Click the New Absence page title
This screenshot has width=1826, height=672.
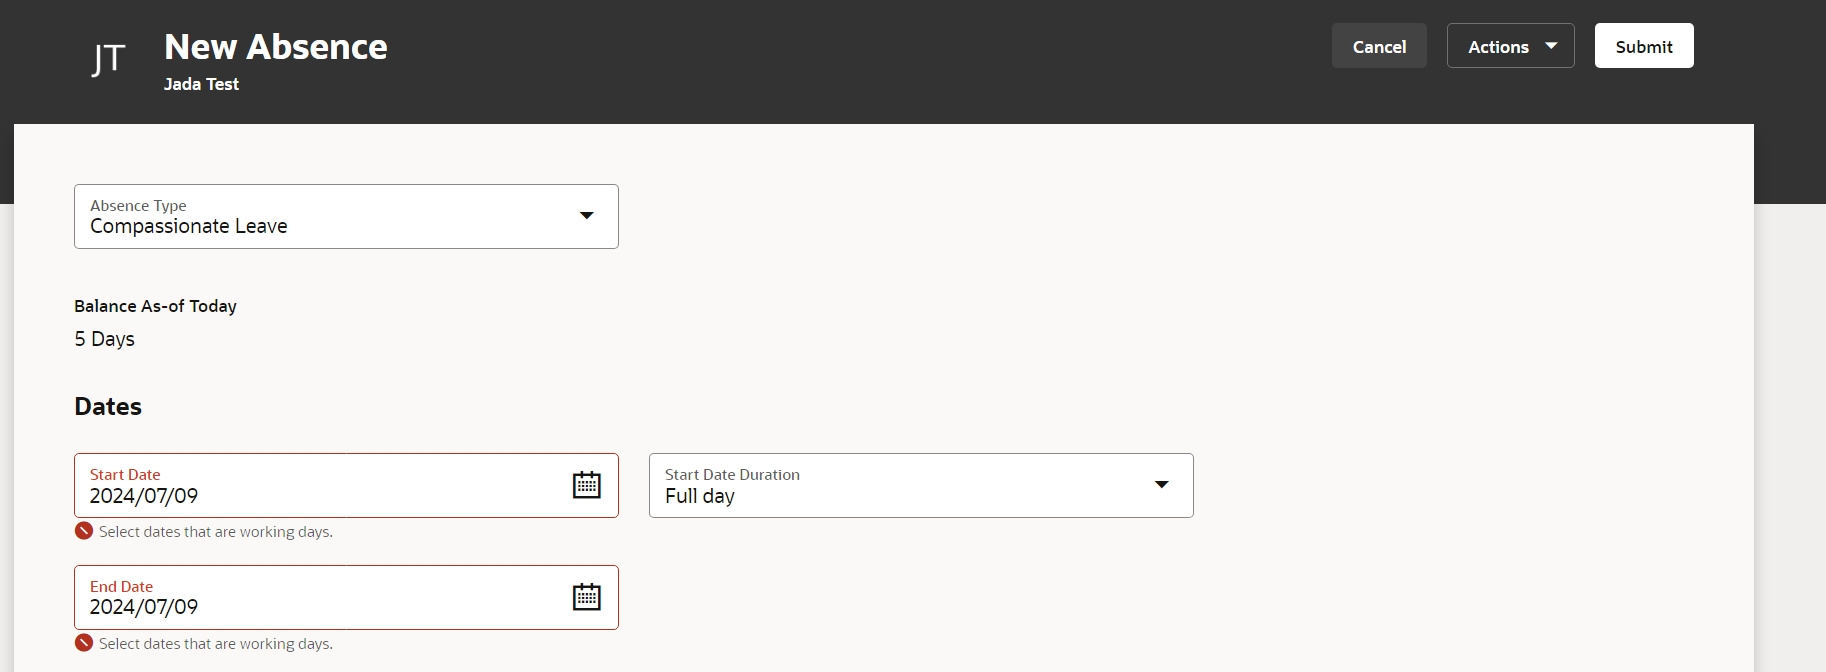coord(275,46)
